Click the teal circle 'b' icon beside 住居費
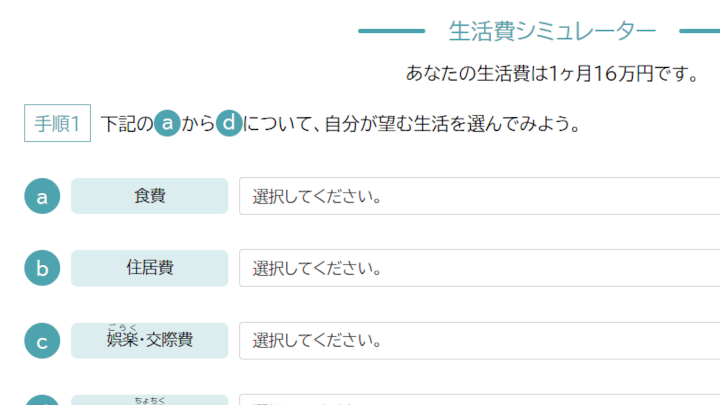 pos(42,268)
